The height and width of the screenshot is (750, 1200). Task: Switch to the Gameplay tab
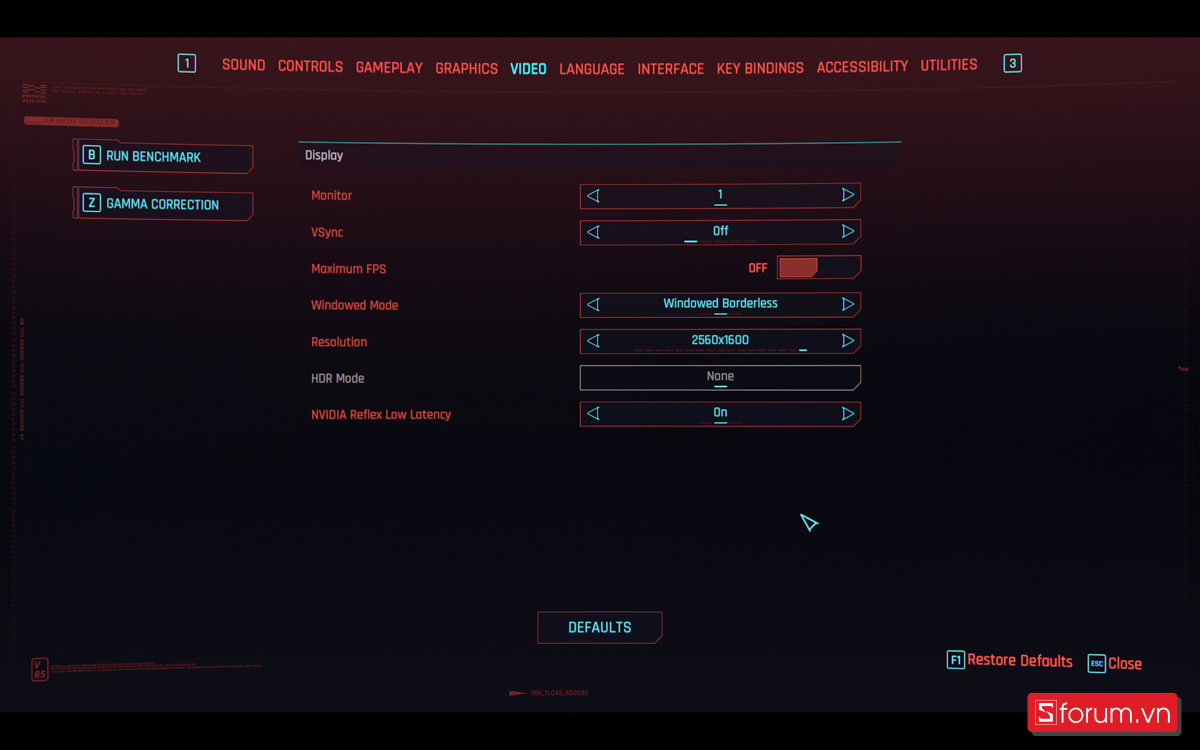click(x=389, y=68)
